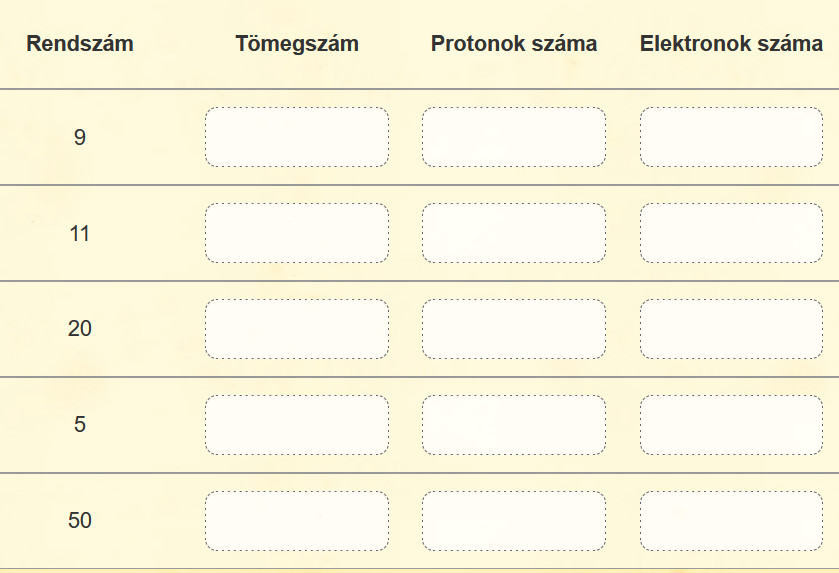The width and height of the screenshot is (839, 573).
Task: Select the Protonok száma field for Rendszám 11
Action: [x=514, y=233]
